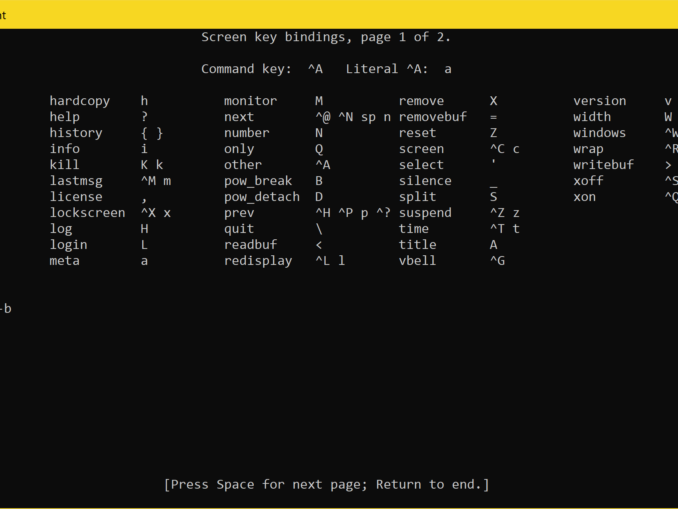Click the "lockscreen" command entry
Viewport: 678px width, 509px height.
pyautogui.click(x=87, y=213)
